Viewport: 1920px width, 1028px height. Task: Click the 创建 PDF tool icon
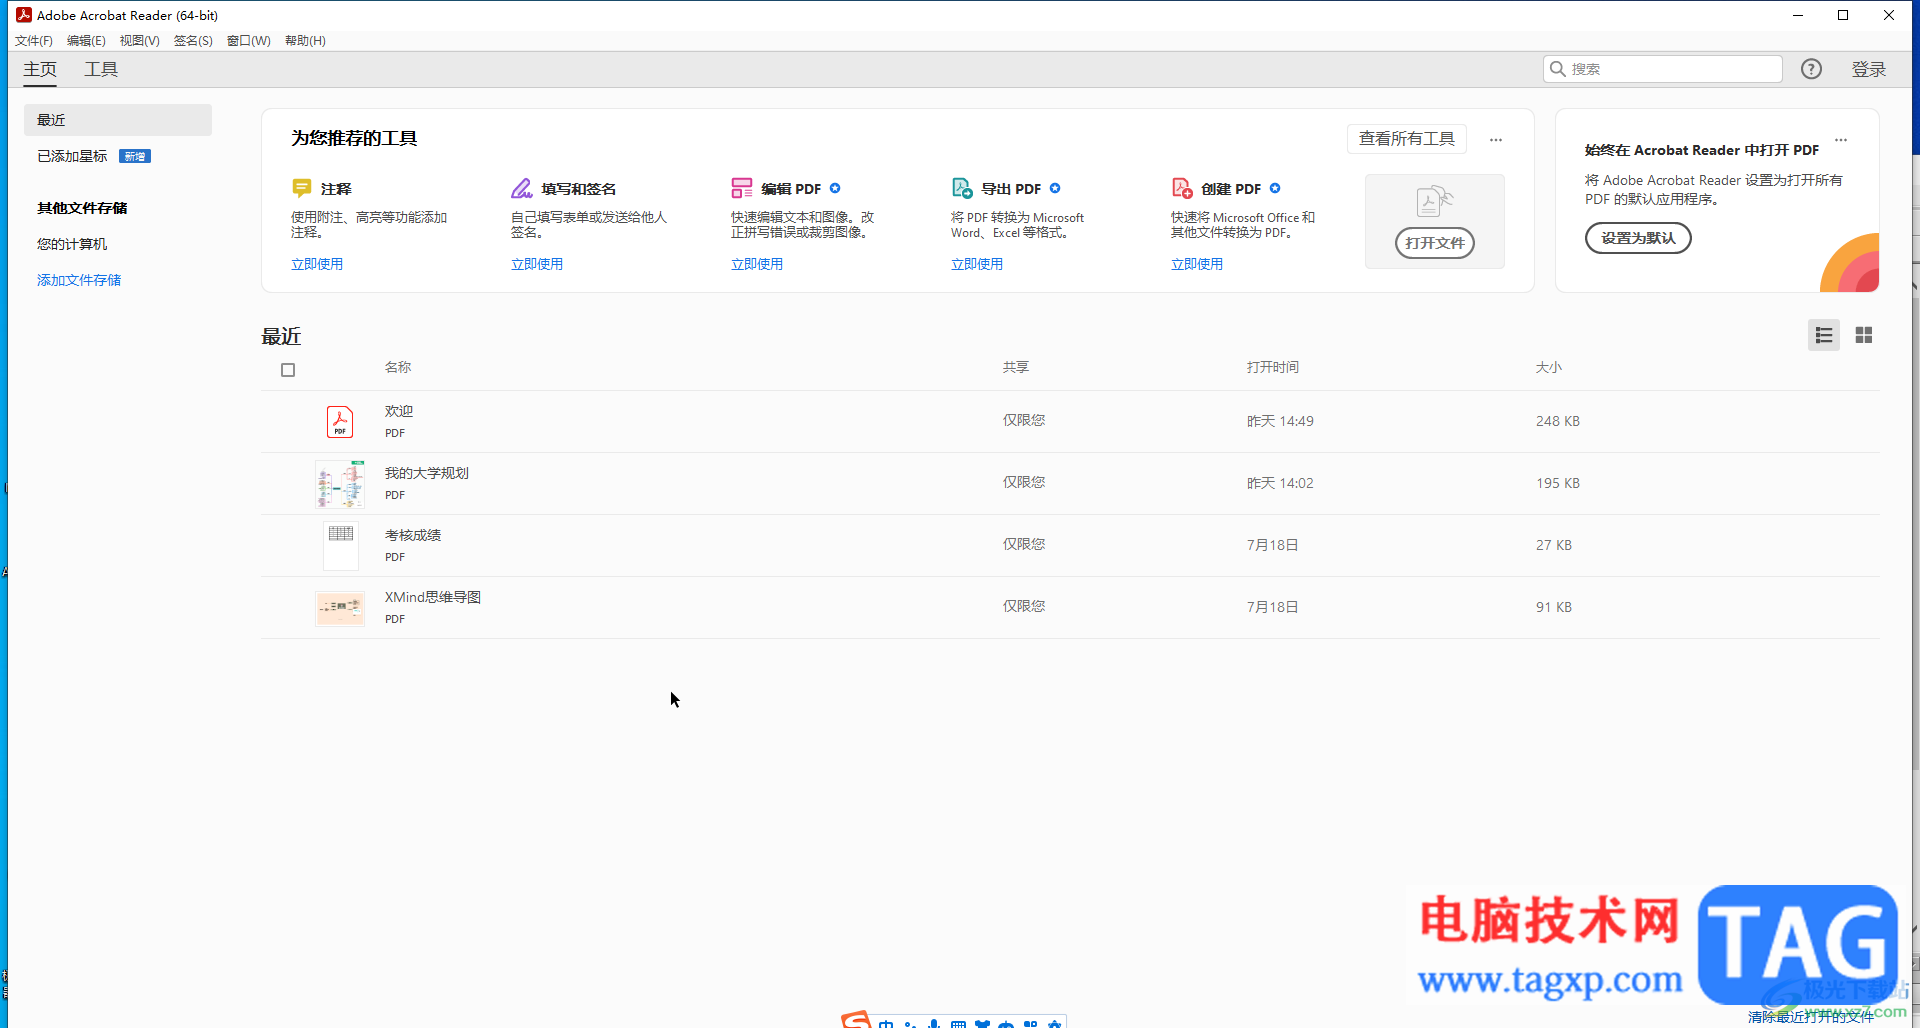tap(1182, 188)
